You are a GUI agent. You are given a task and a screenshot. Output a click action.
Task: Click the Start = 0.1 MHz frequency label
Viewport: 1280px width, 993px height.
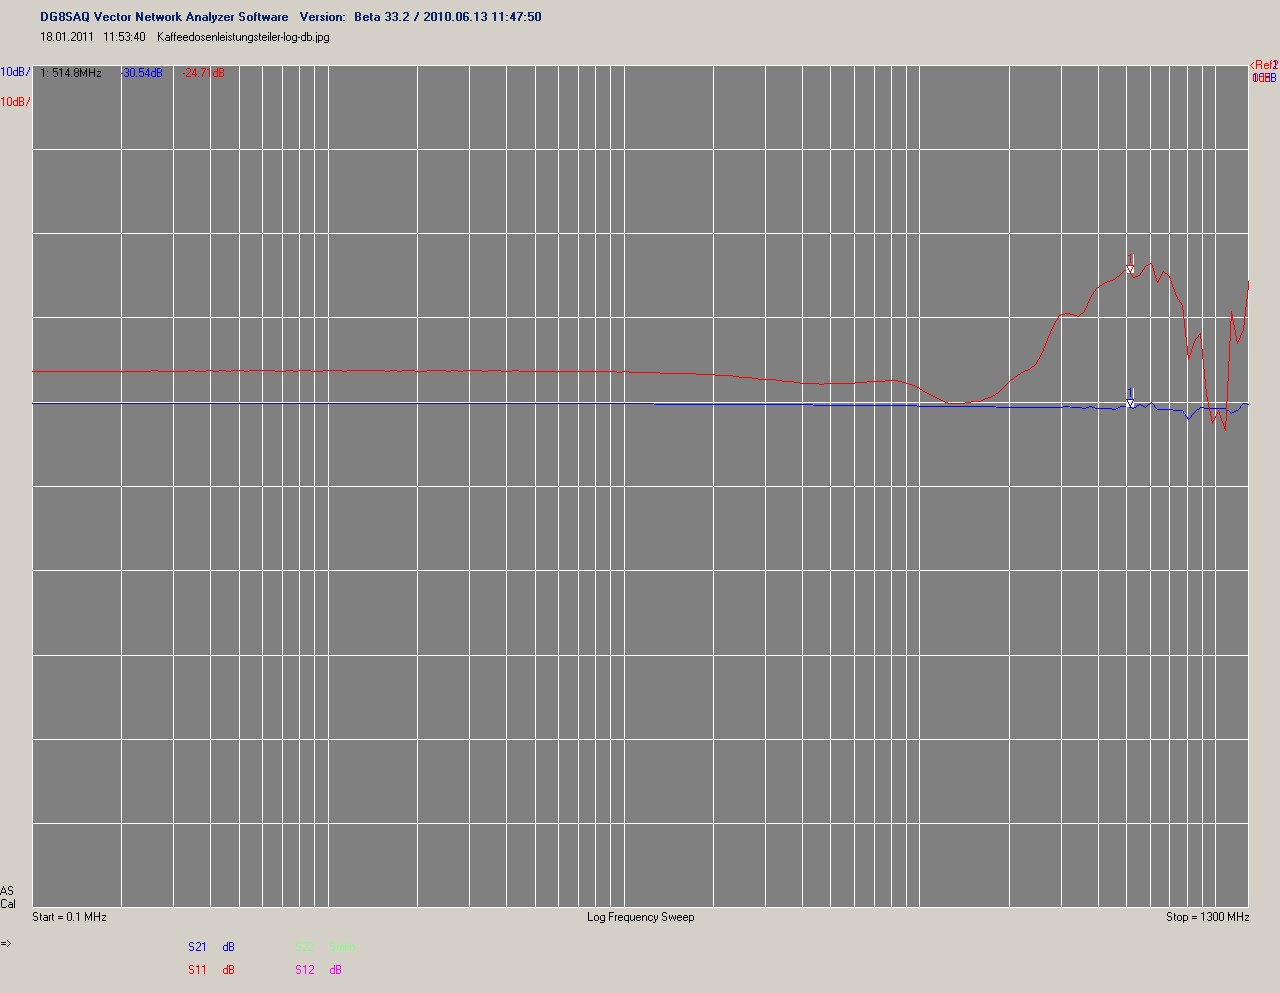point(69,917)
